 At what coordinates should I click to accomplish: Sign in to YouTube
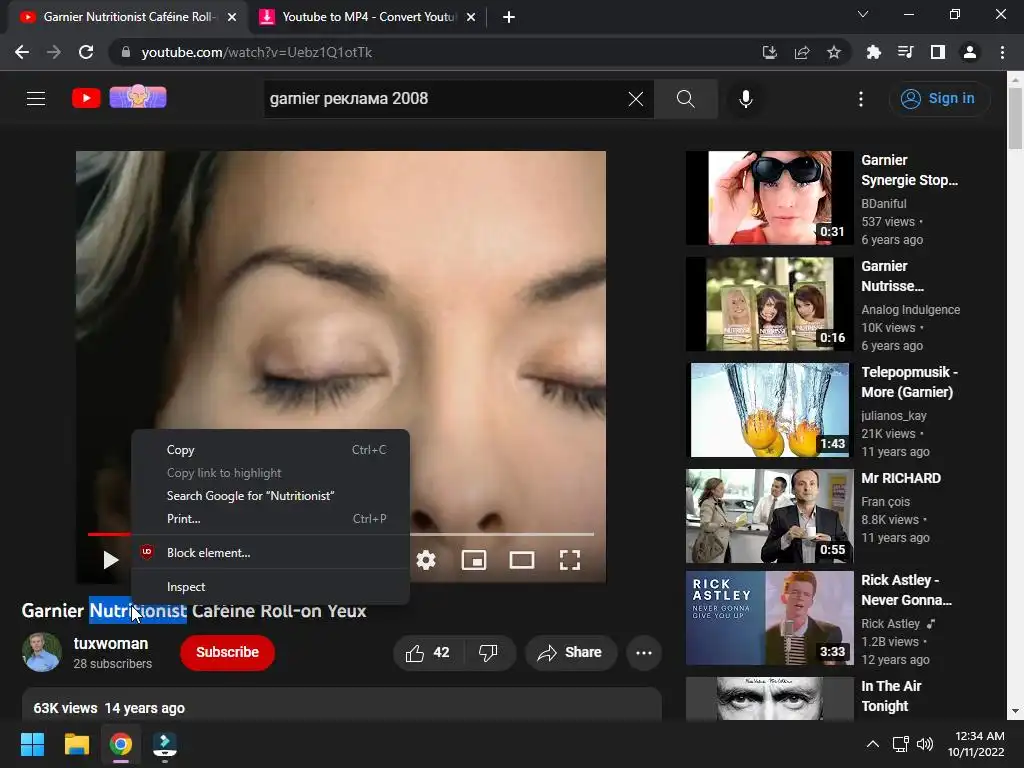pyautogui.click(x=938, y=99)
